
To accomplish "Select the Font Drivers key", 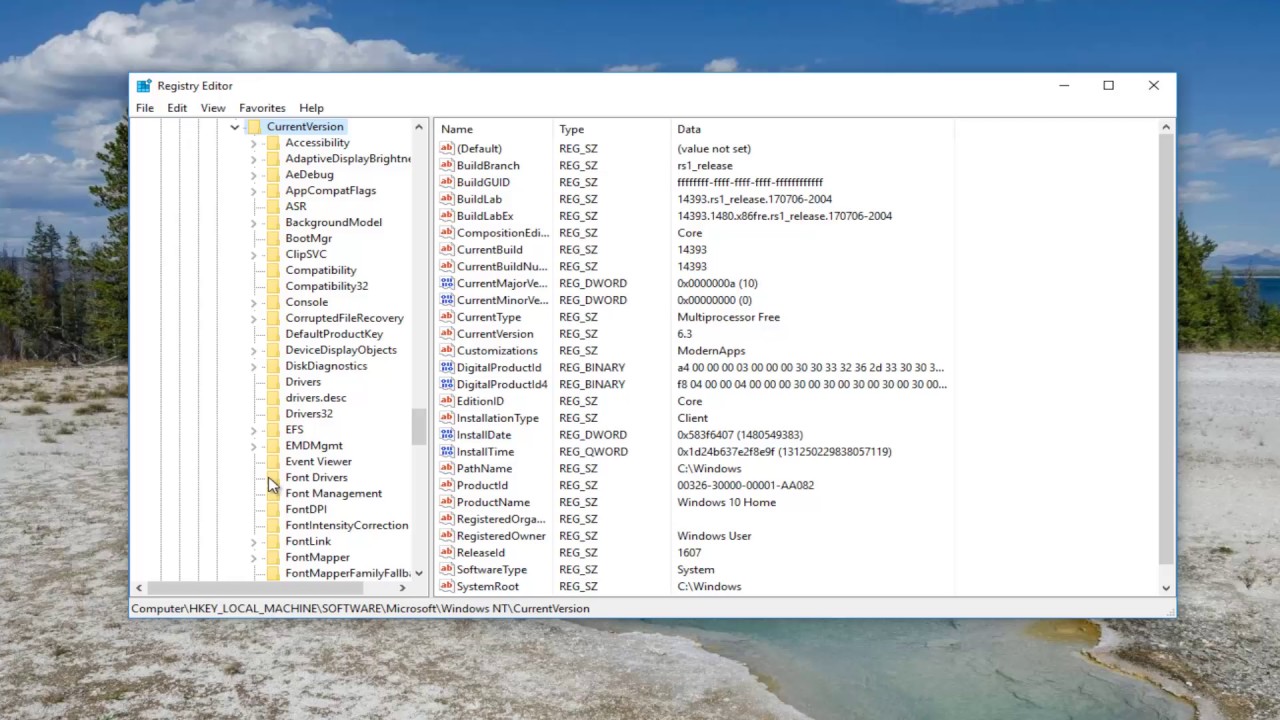I will [316, 477].
